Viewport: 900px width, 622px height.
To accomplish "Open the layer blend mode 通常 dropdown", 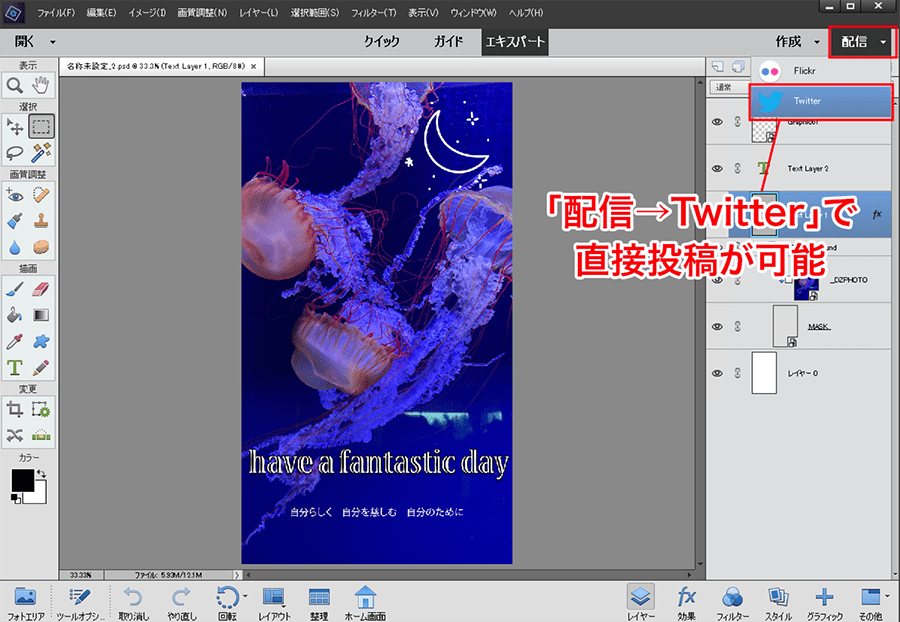I will pyautogui.click(x=729, y=87).
